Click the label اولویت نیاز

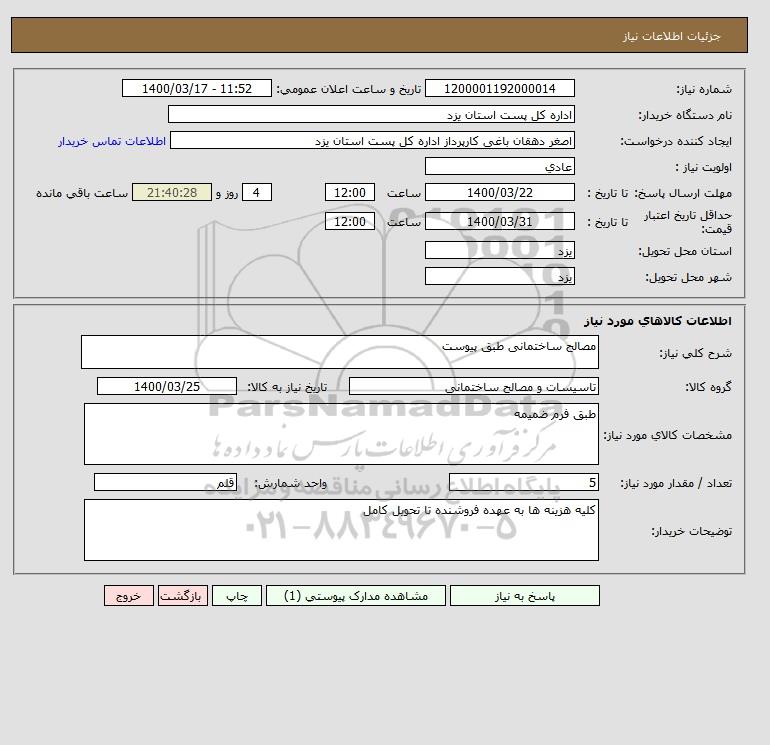[703, 167]
